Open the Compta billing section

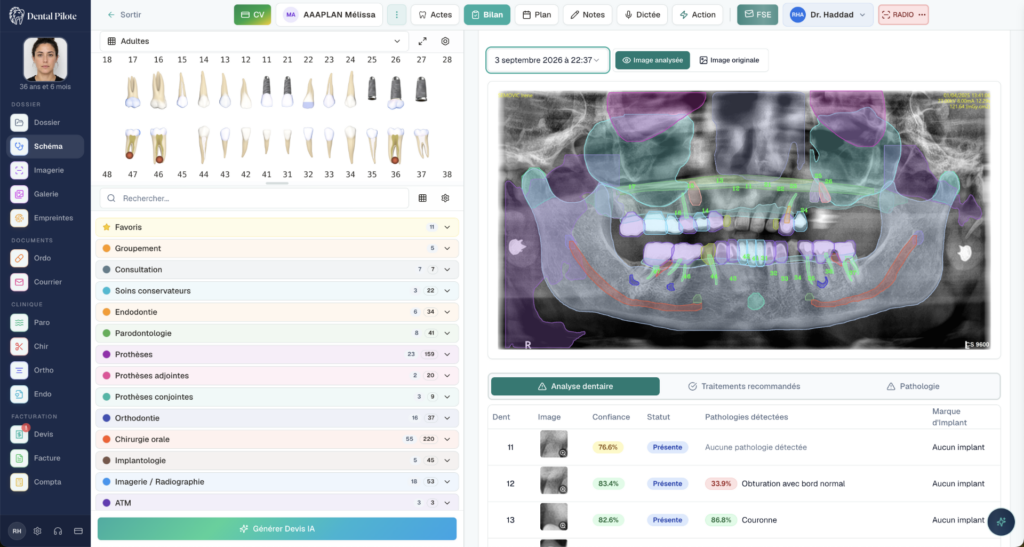pos(45,482)
